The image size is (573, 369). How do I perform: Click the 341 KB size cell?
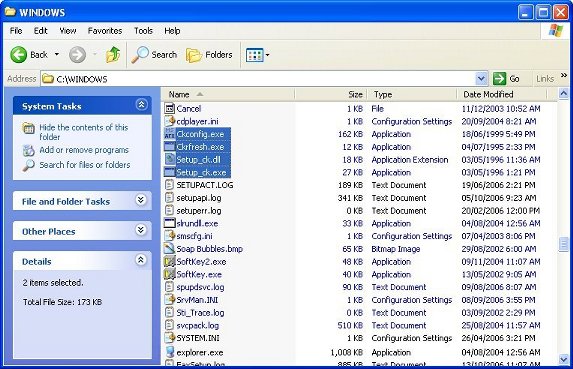click(x=350, y=198)
